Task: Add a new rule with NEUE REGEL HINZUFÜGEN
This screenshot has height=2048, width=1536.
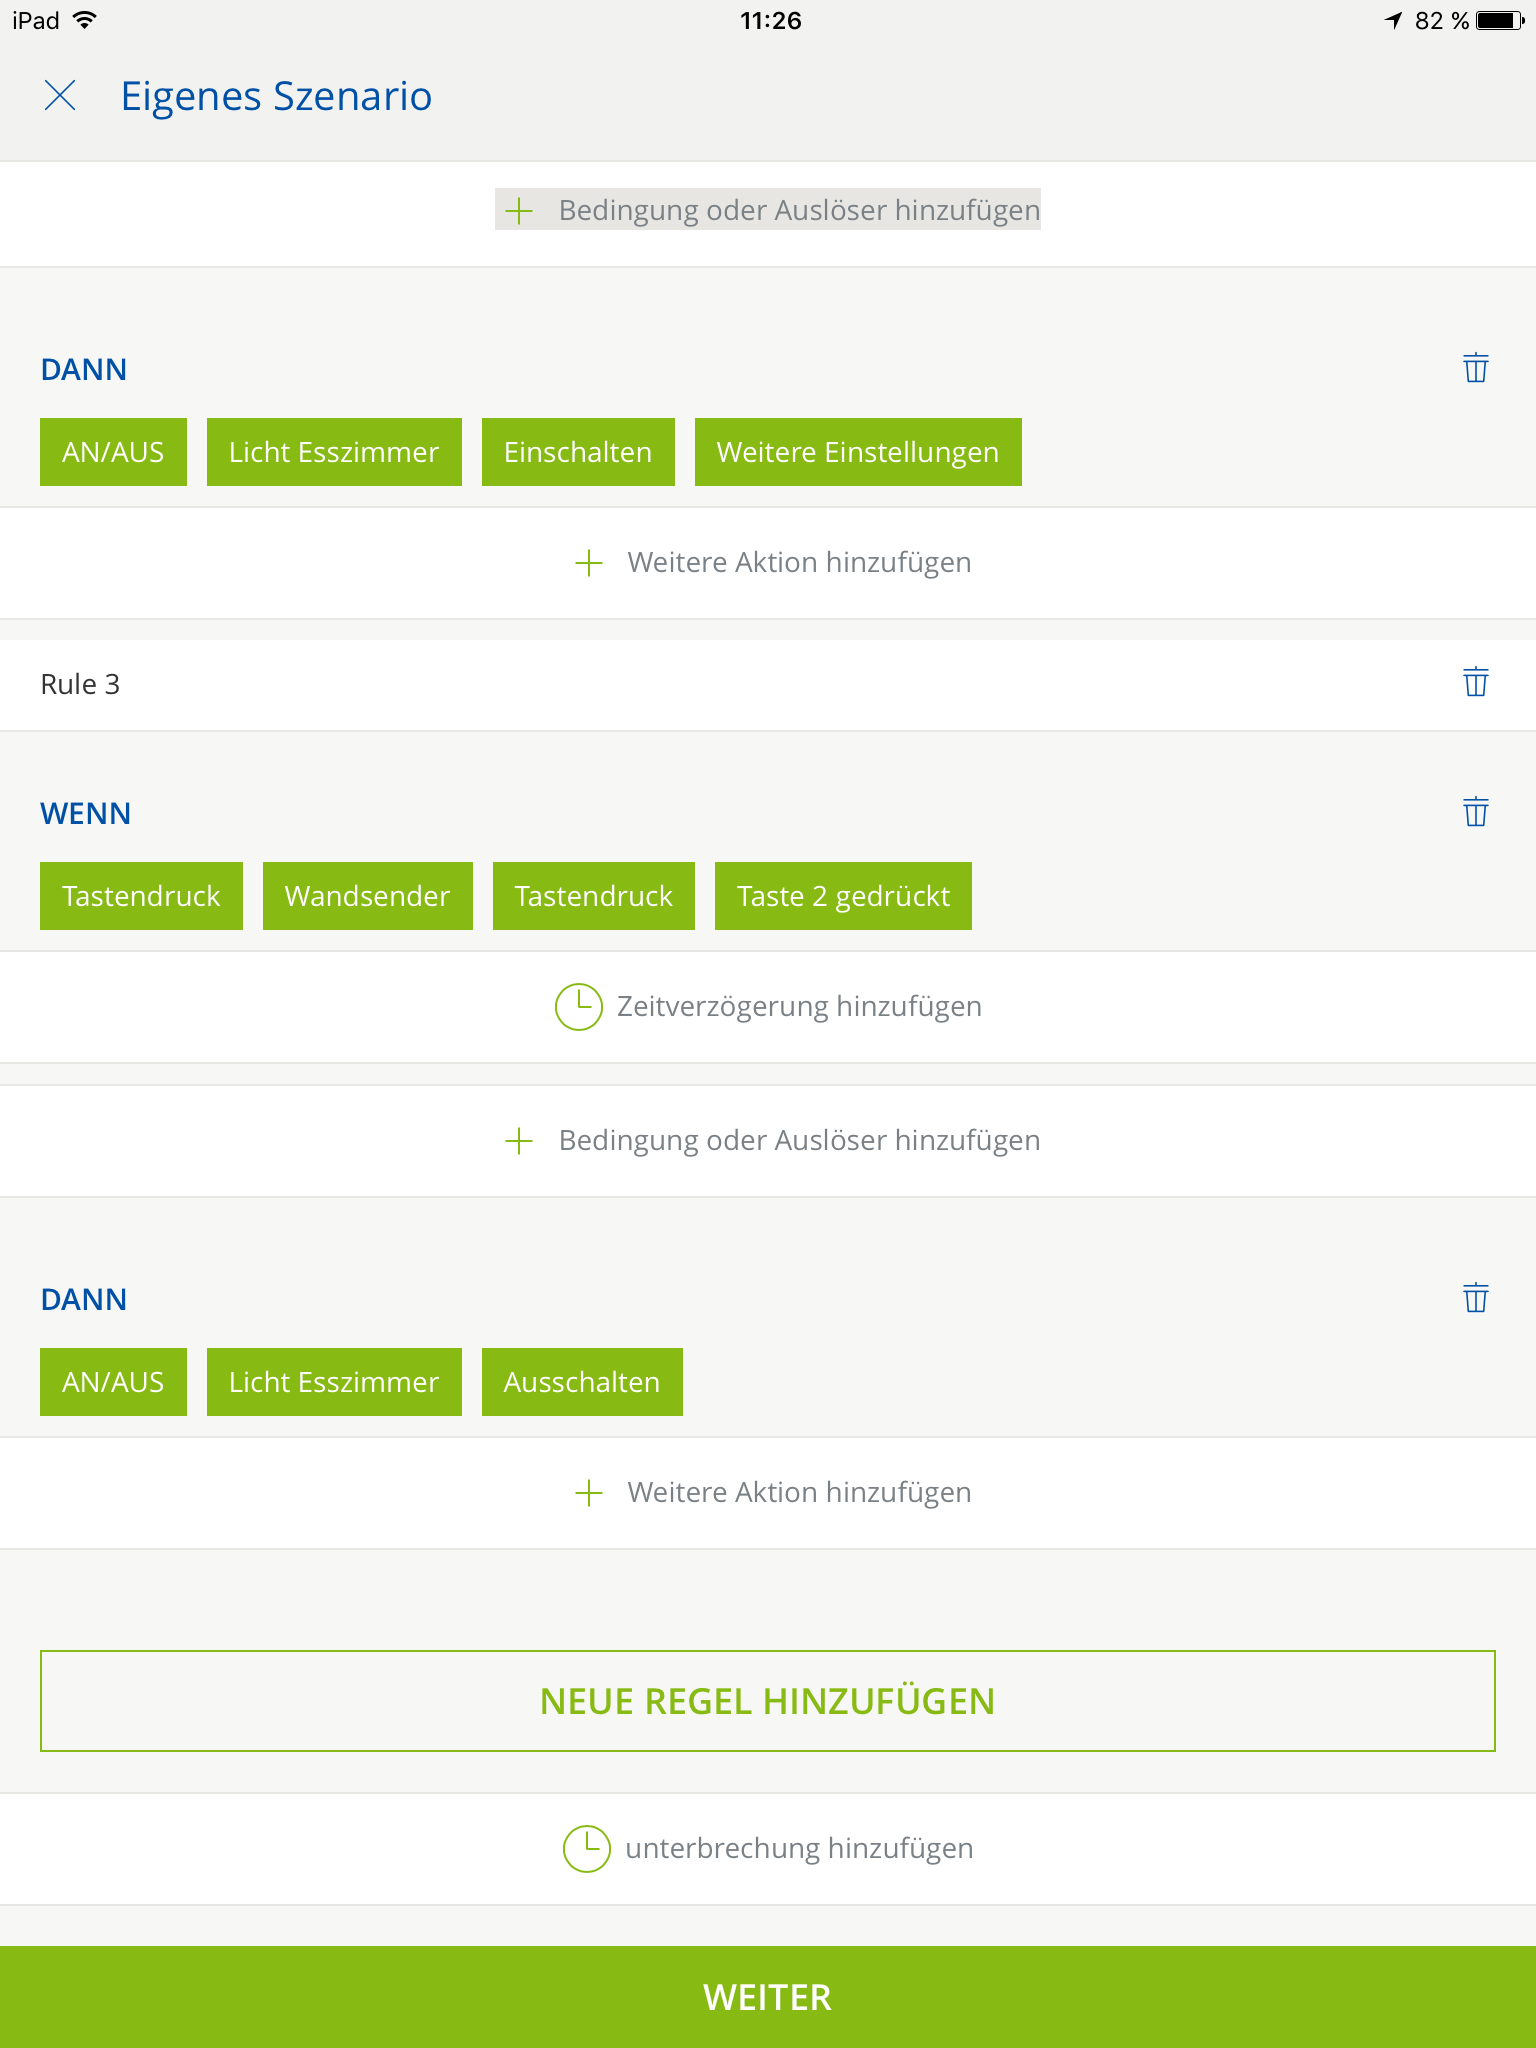Action: [x=767, y=1701]
